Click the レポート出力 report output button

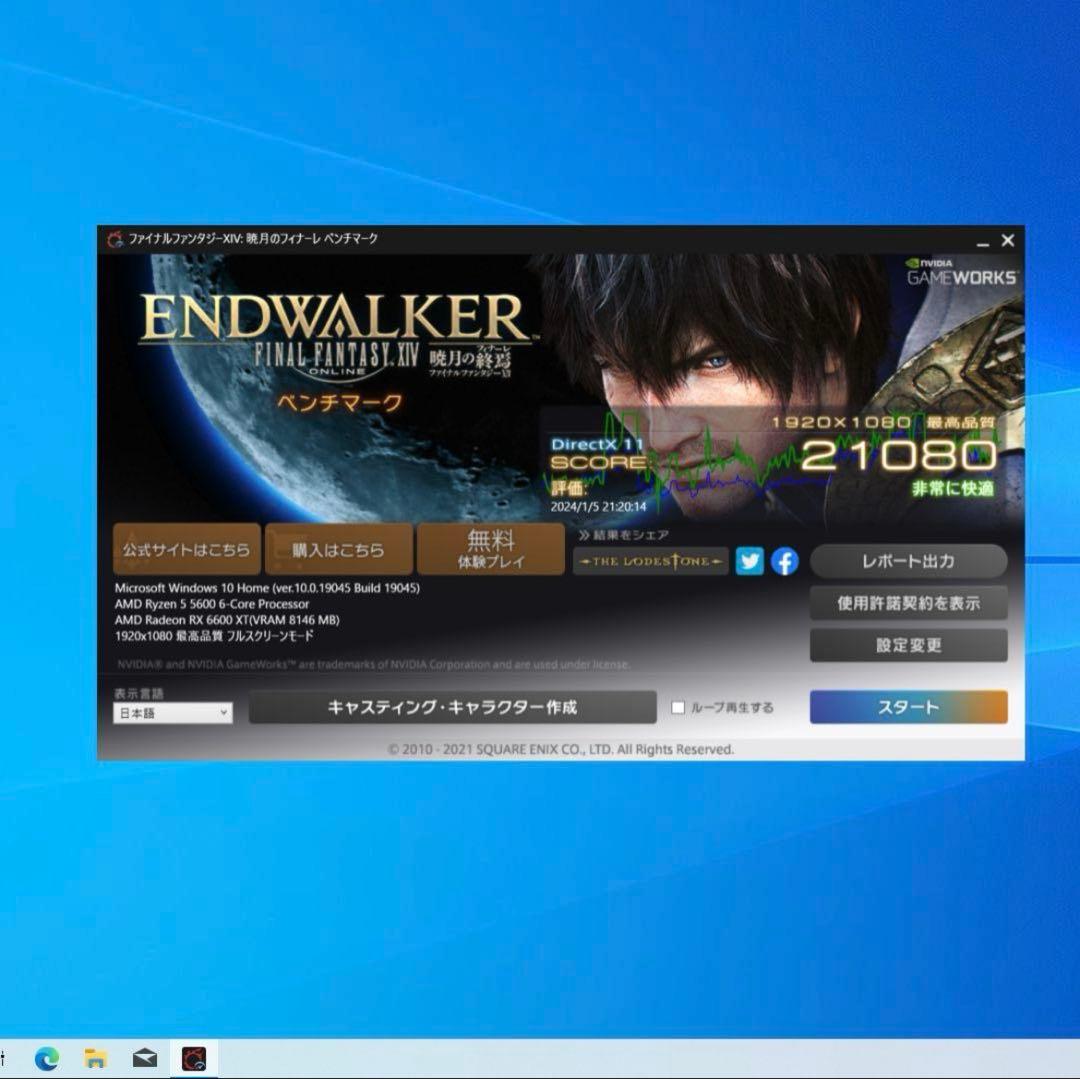click(x=908, y=561)
